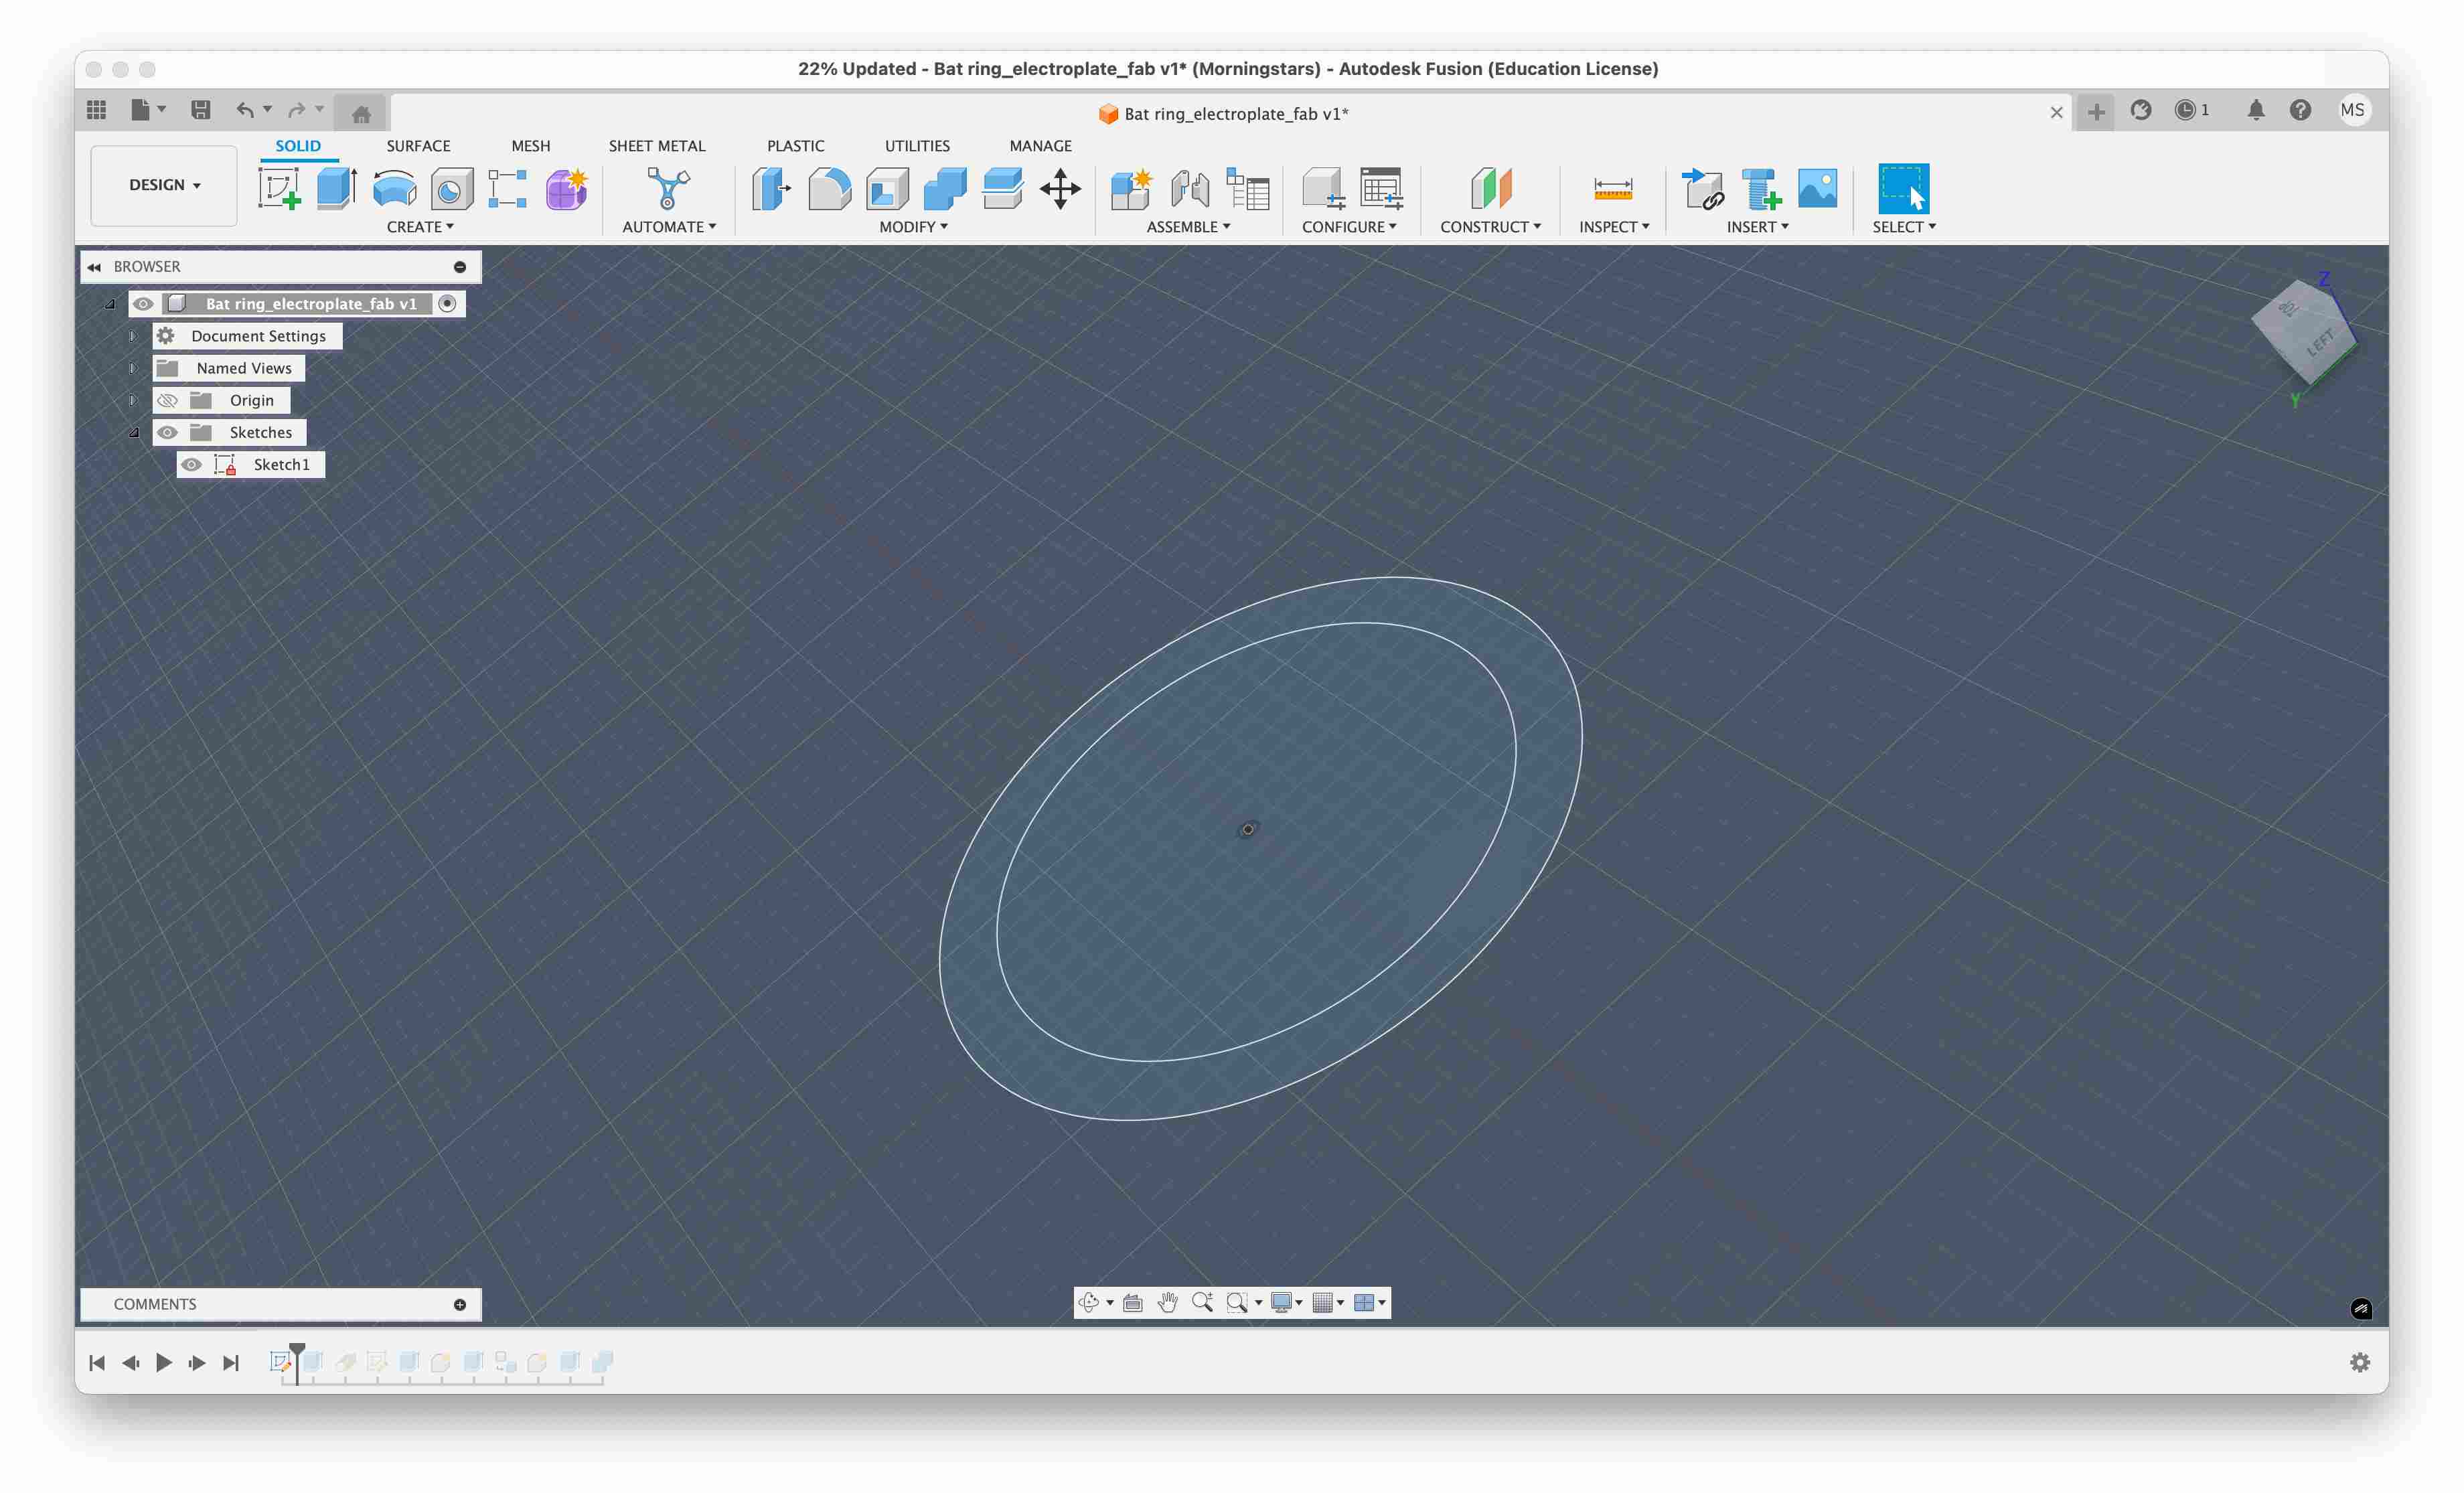Viewport: 2464px width, 1493px height.
Task: Select the Offset Plane construct tool
Action: coord(1490,188)
